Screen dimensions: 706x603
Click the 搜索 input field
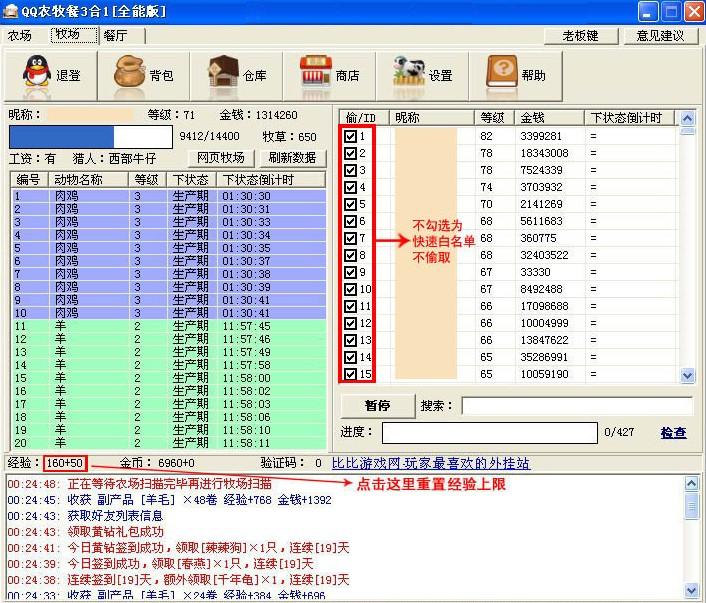pyautogui.click(x=577, y=406)
